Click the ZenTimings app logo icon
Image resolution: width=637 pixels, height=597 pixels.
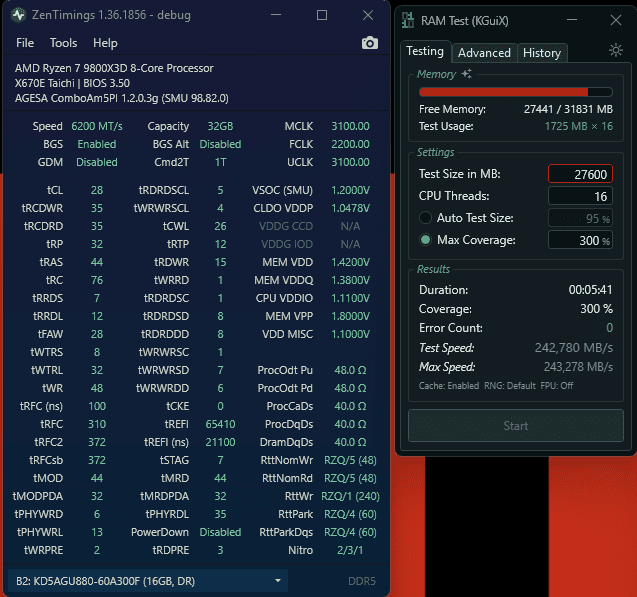[19, 15]
